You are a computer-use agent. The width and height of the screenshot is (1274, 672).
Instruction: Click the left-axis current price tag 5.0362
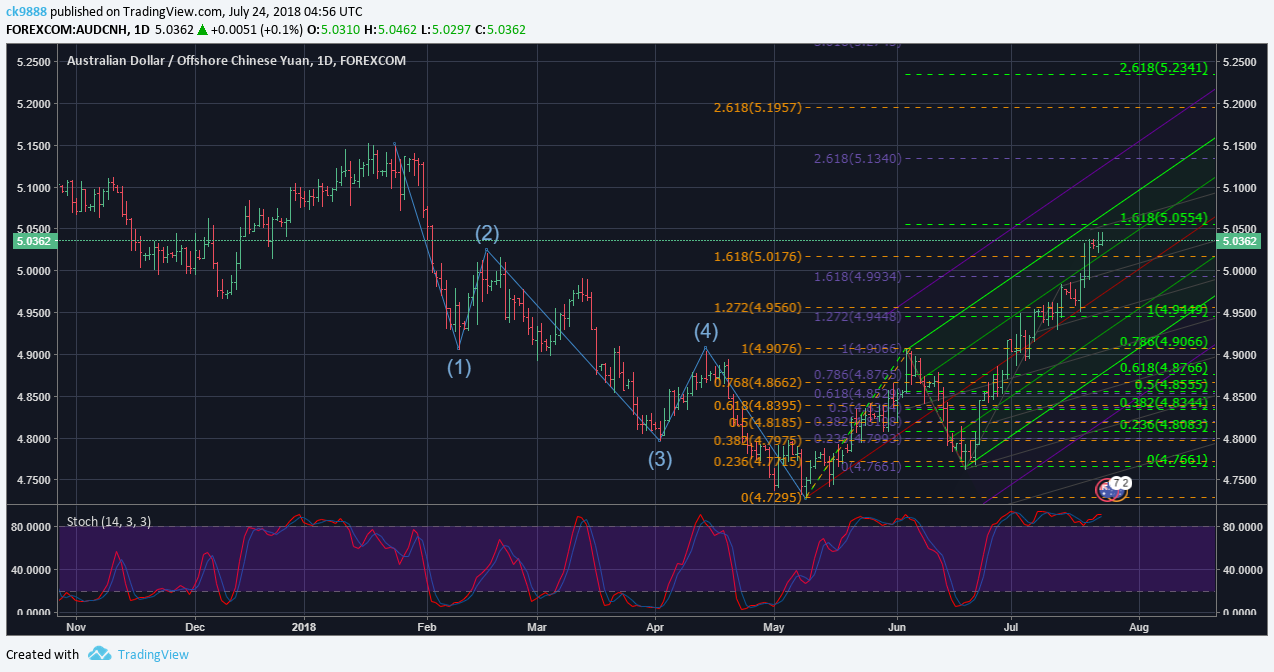(33, 241)
